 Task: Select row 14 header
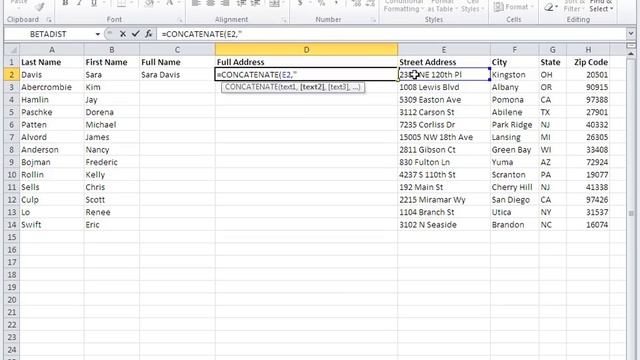(12, 225)
